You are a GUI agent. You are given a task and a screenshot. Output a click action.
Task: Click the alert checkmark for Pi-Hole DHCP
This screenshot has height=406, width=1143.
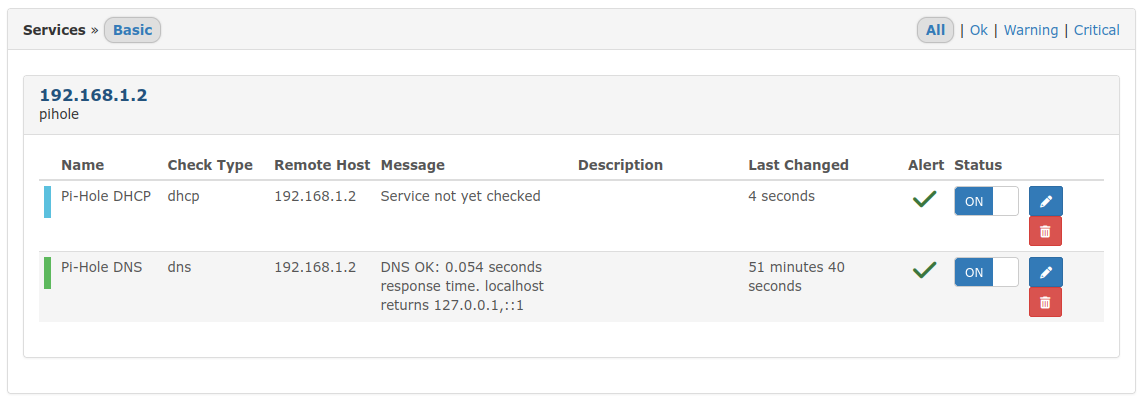pos(924,199)
